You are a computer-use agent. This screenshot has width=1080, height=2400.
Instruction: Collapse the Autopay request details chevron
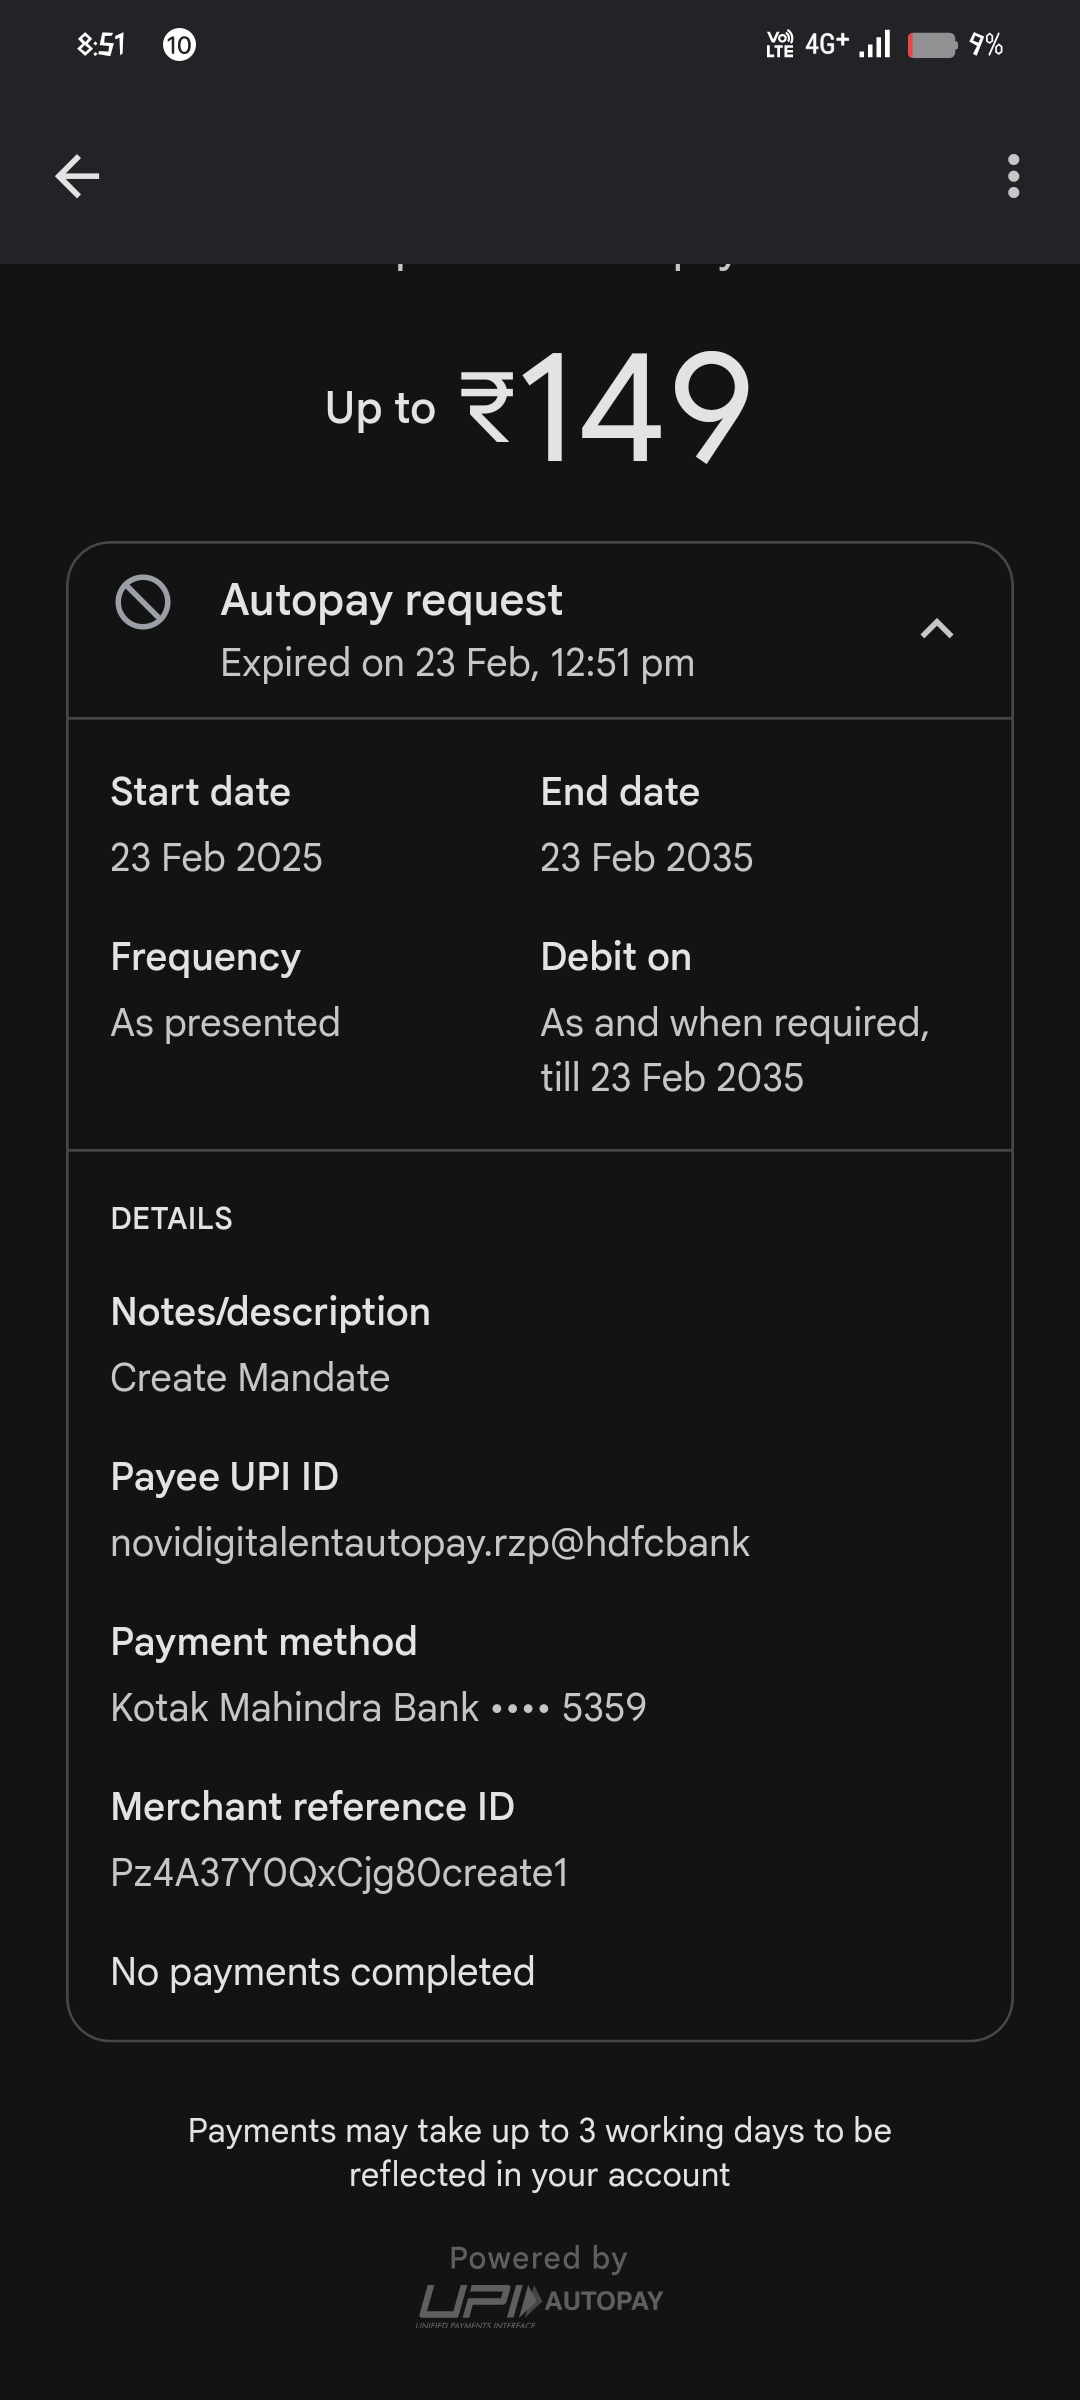(936, 629)
